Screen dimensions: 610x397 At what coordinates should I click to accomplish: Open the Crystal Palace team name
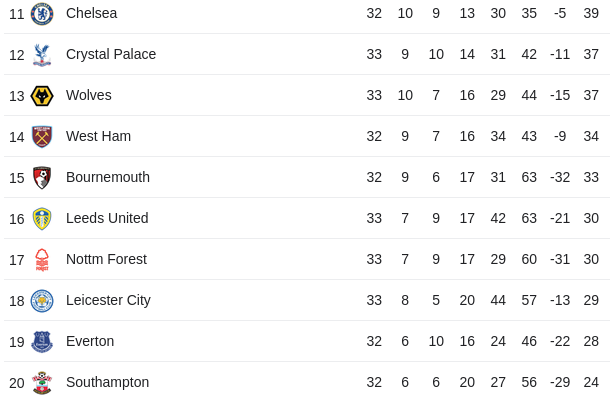pos(111,54)
